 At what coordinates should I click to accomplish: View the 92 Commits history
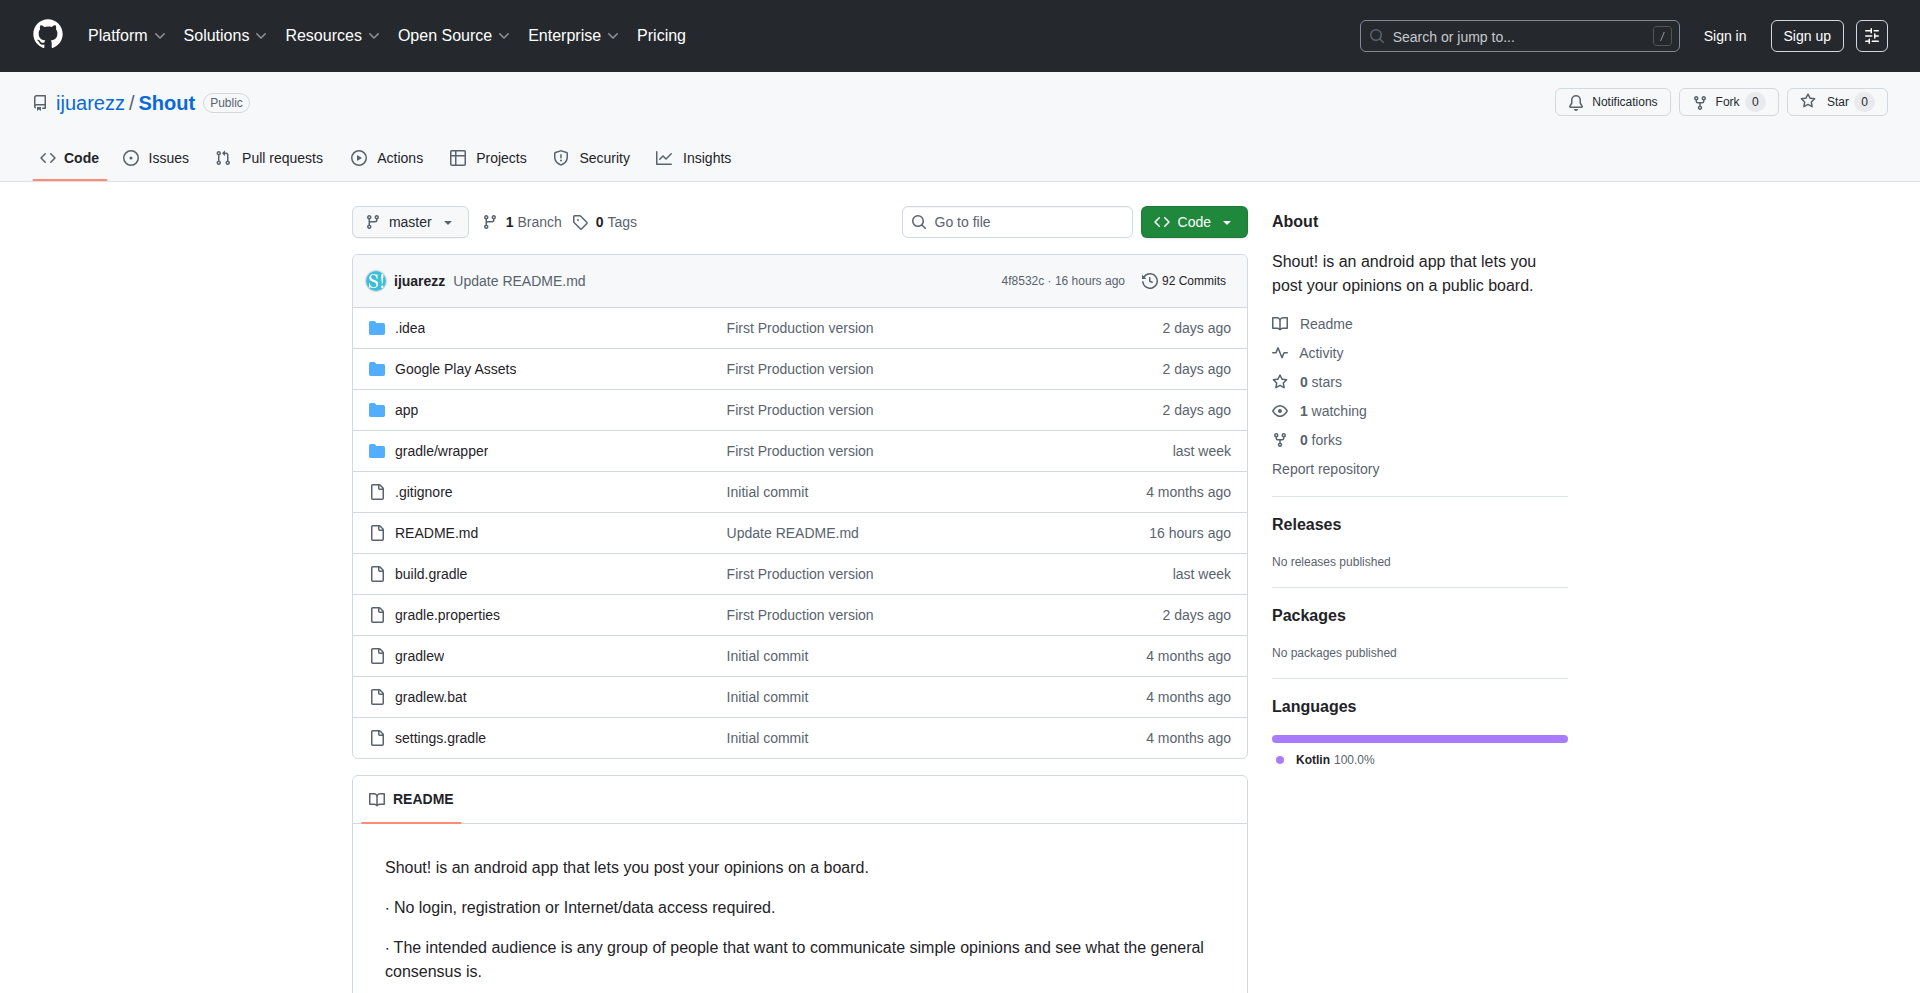click(x=1184, y=281)
